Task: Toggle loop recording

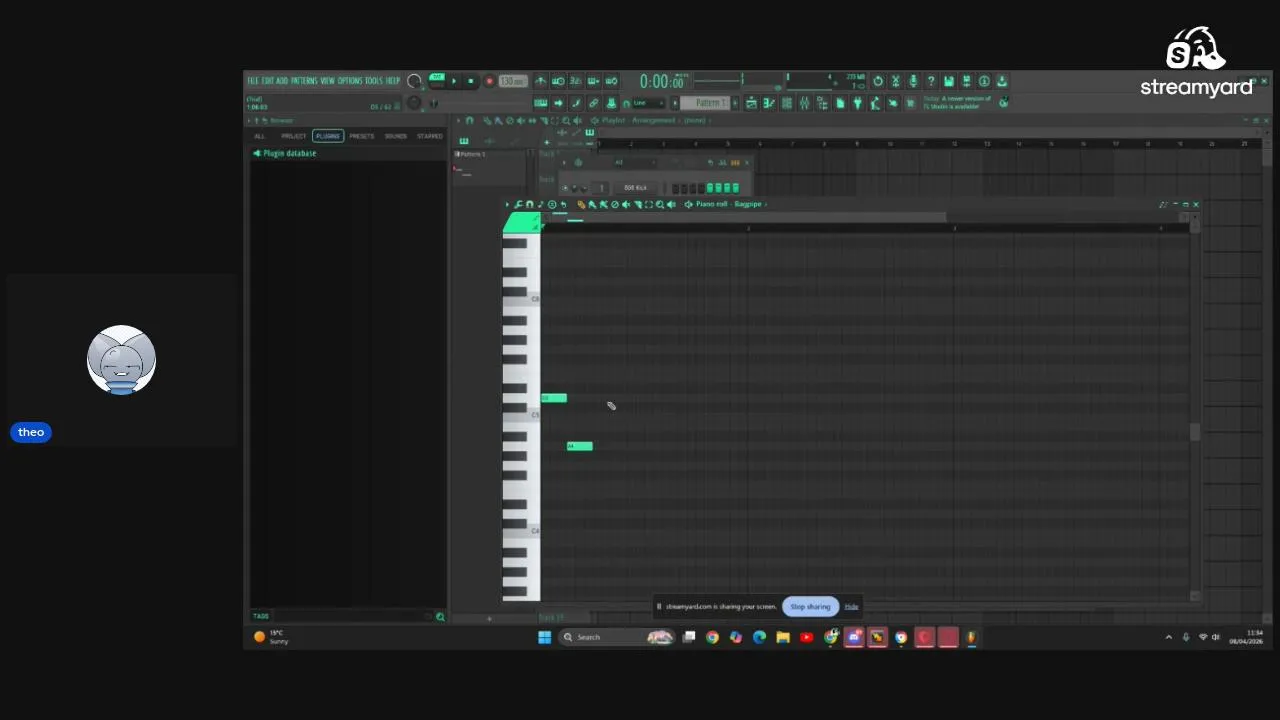Action: click(x=612, y=81)
